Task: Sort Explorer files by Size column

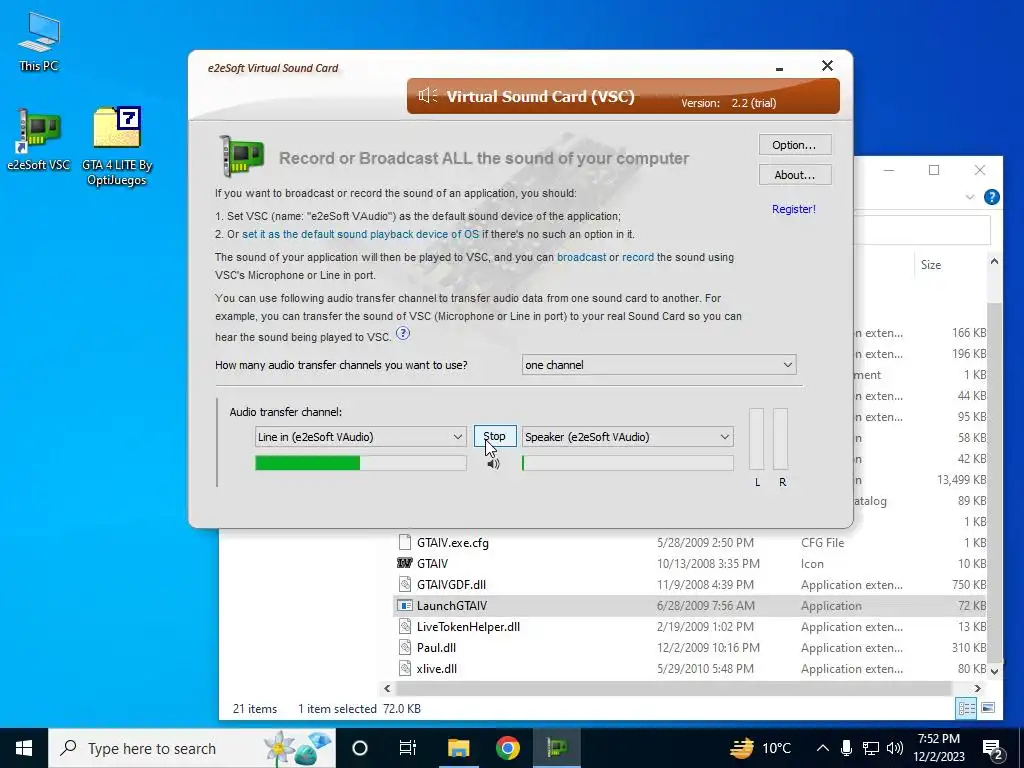Action: click(931, 264)
